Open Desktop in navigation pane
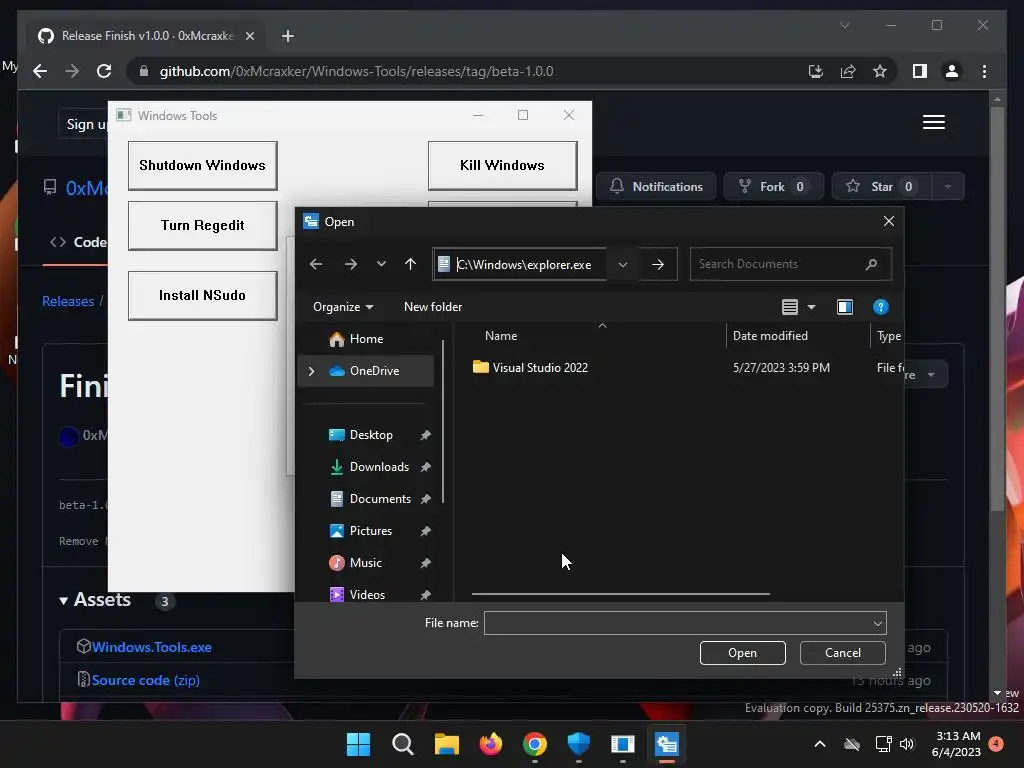This screenshot has width=1024, height=768. pos(371,435)
